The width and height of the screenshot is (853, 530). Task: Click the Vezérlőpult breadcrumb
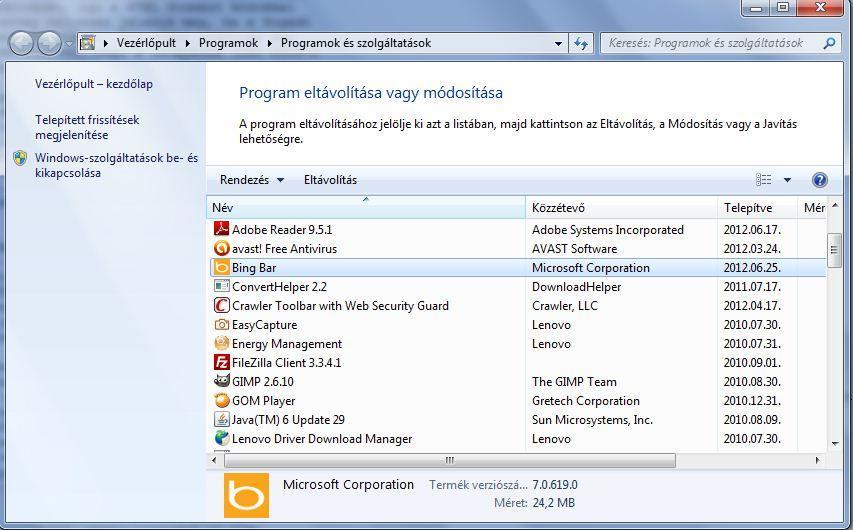click(146, 43)
